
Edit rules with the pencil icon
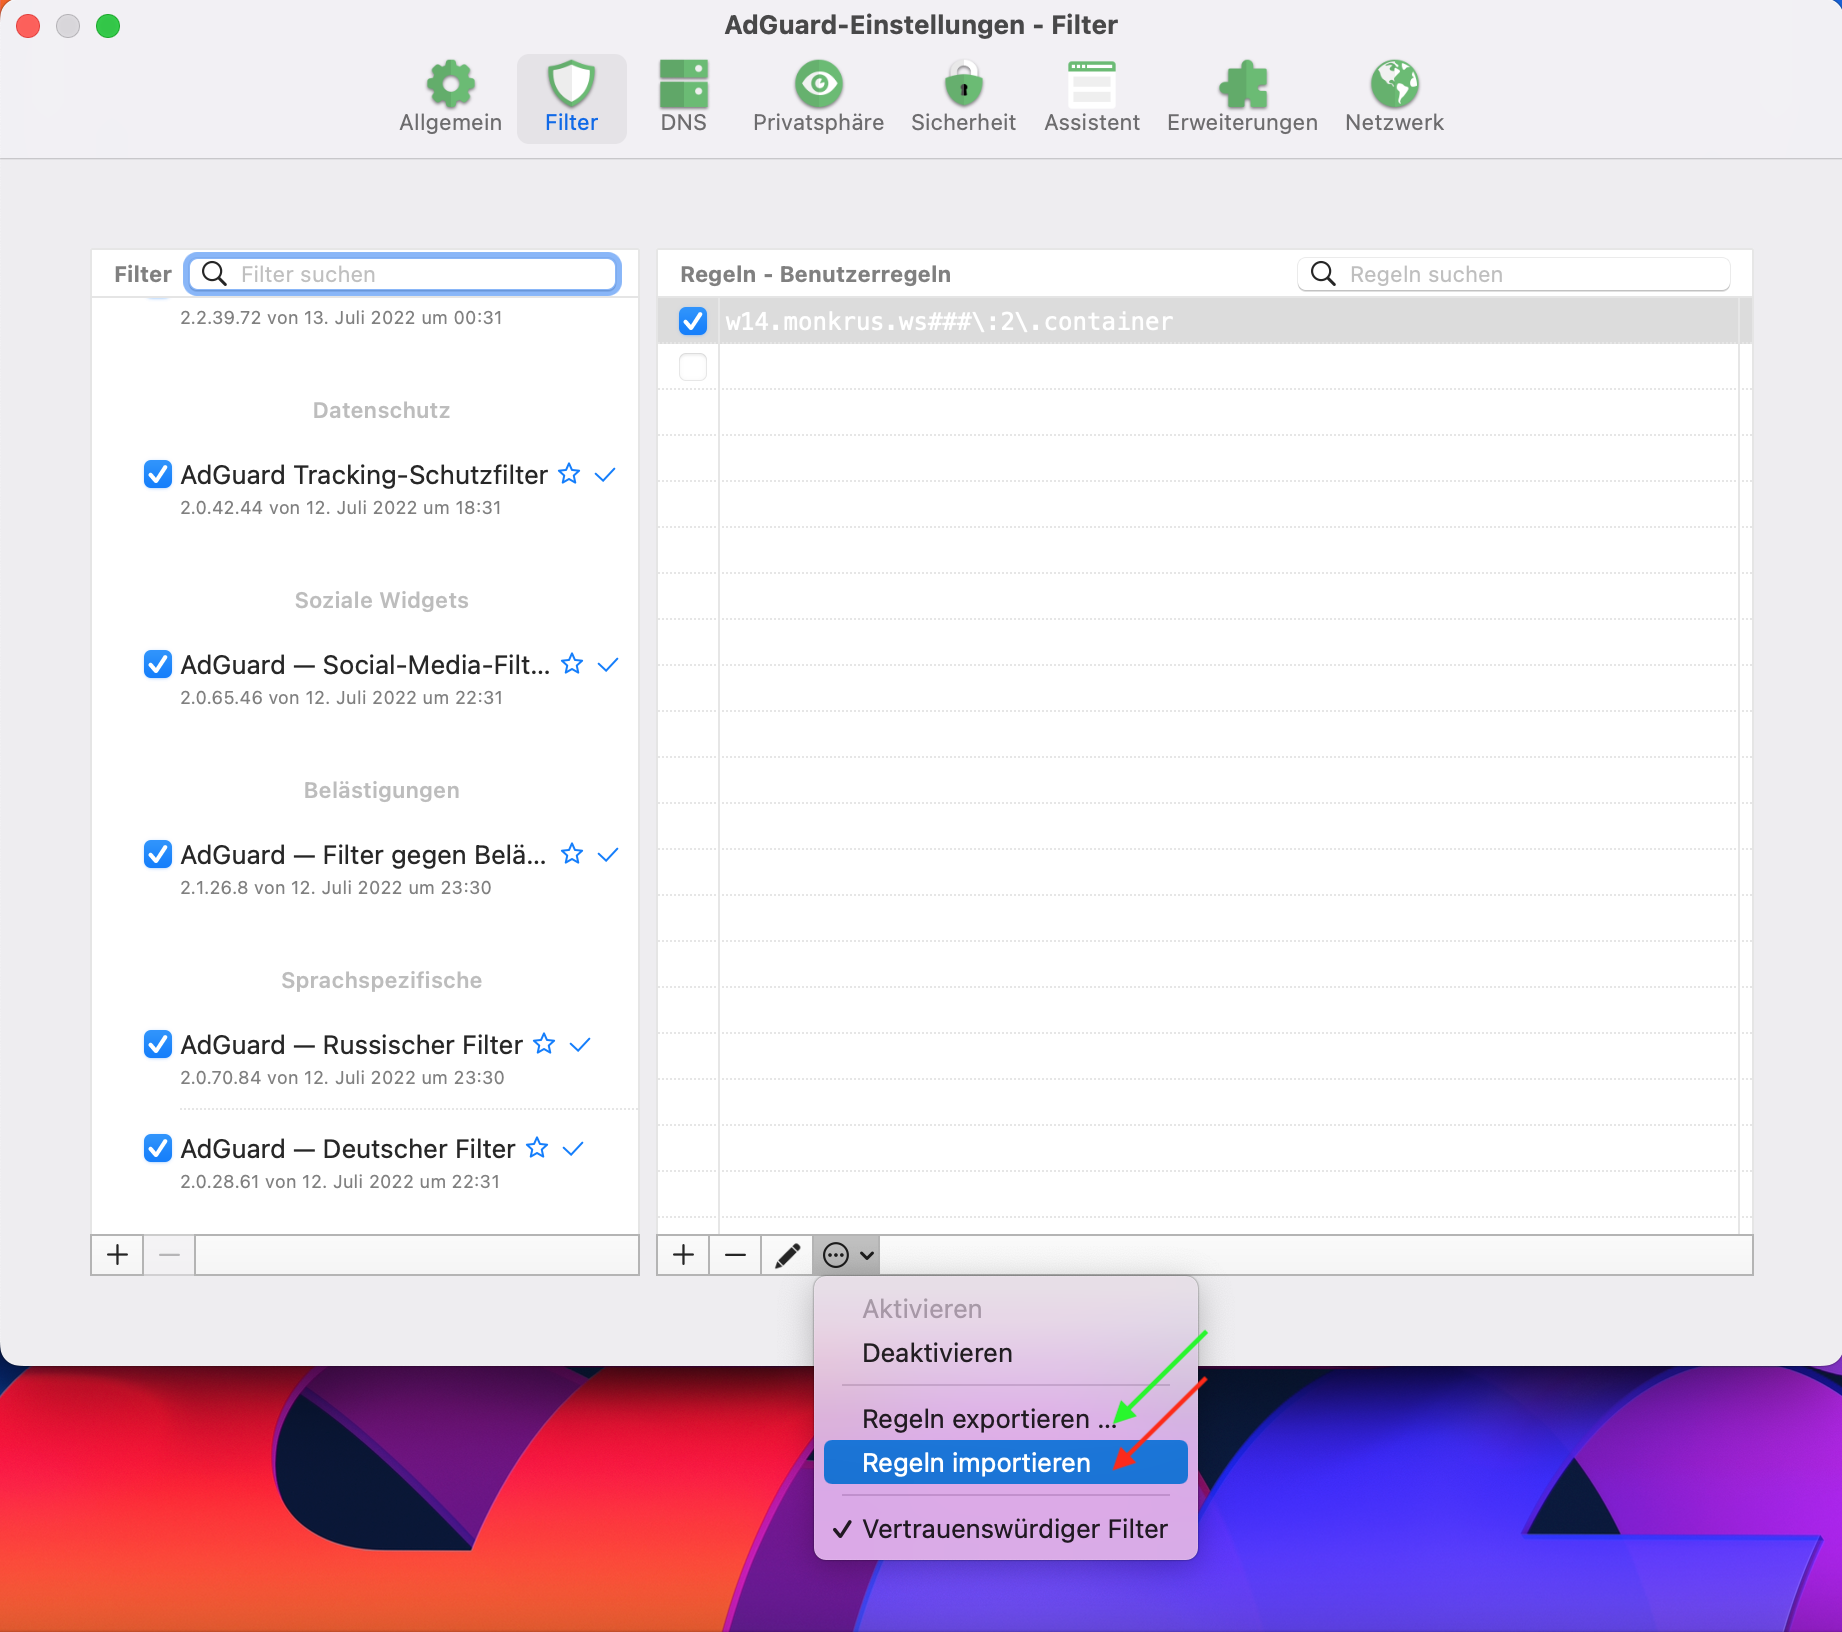tap(788, 1255)
